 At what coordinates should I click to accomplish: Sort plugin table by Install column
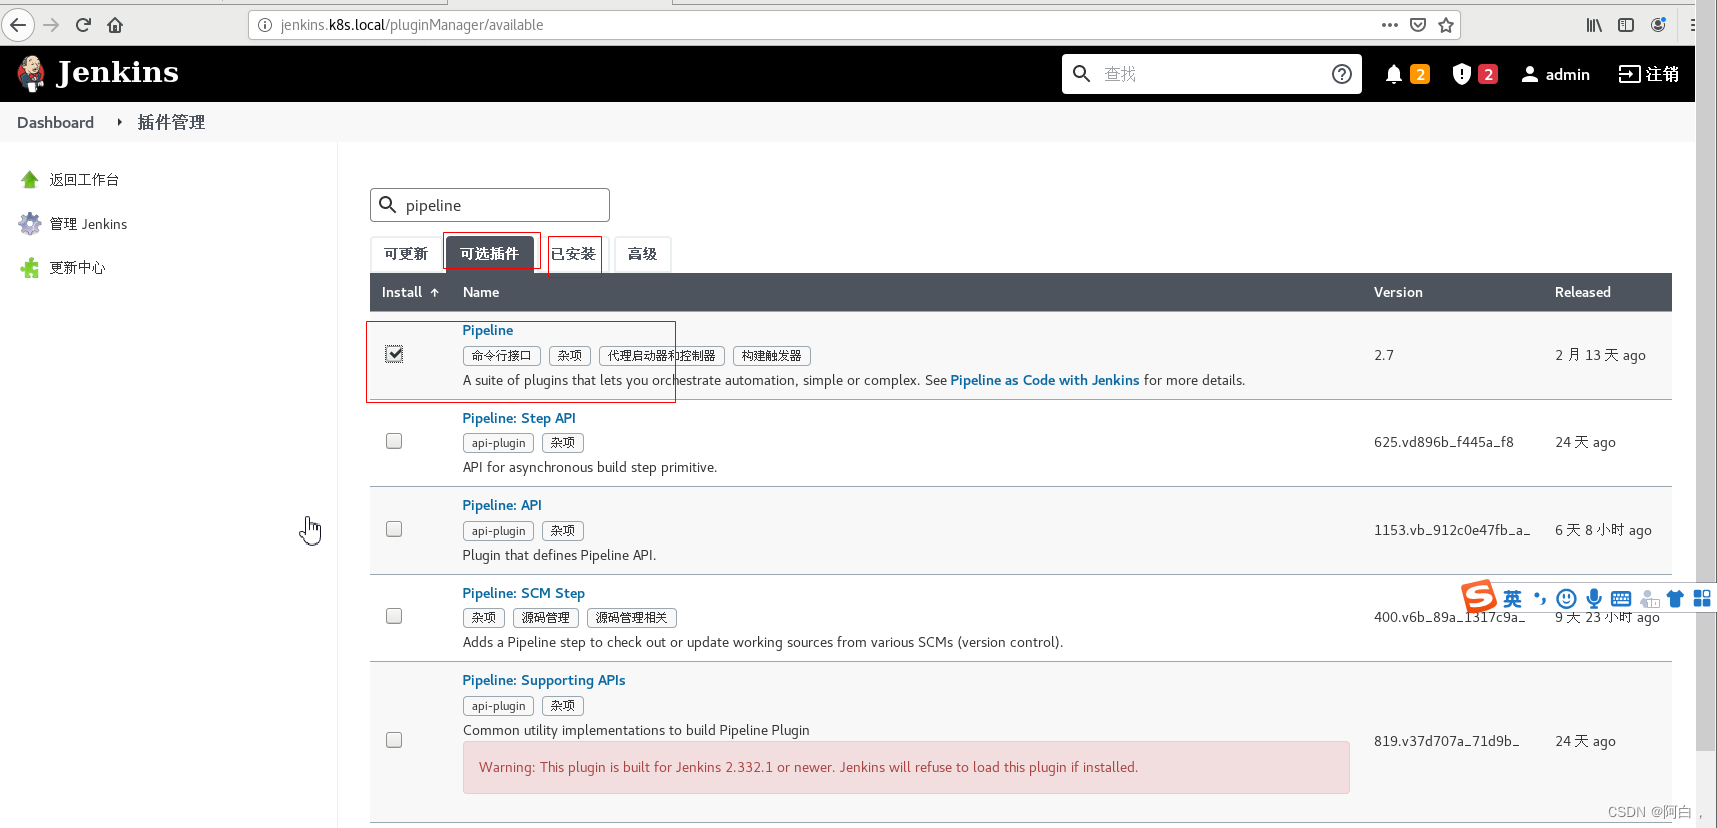pyautogui.click(x=410, y=292)
